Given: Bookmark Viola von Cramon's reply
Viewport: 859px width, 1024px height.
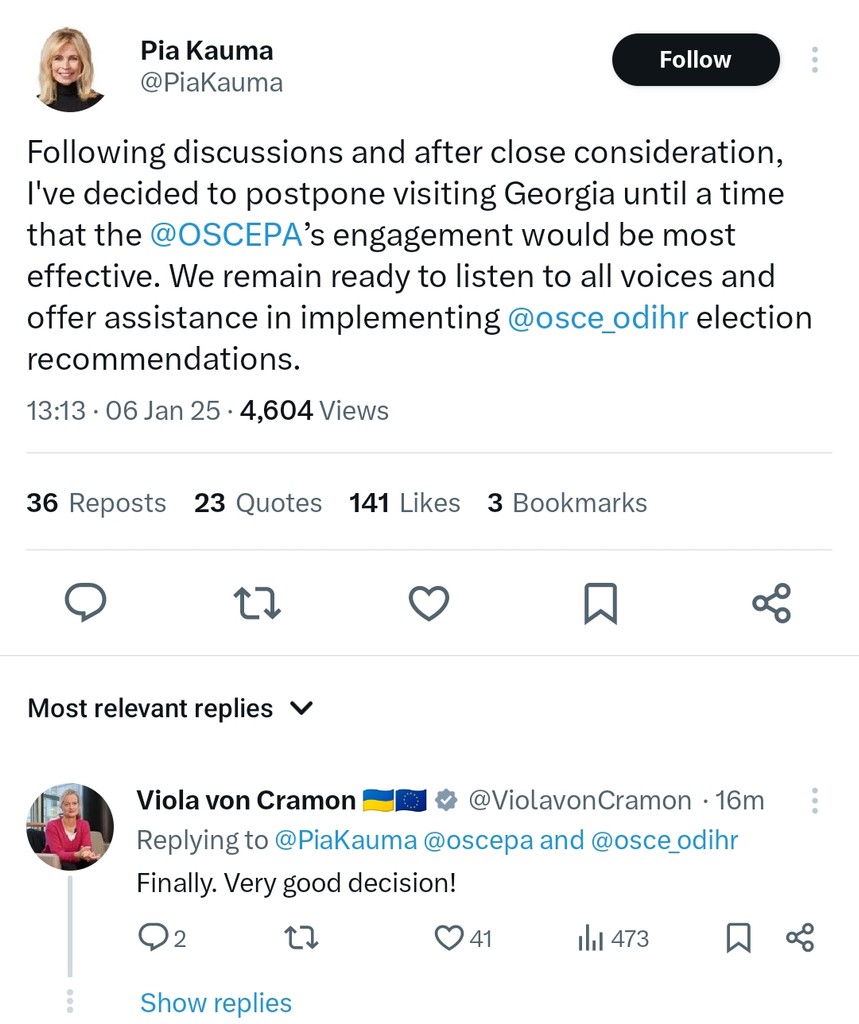Looking at the screenshot, I should coord(737,938).
